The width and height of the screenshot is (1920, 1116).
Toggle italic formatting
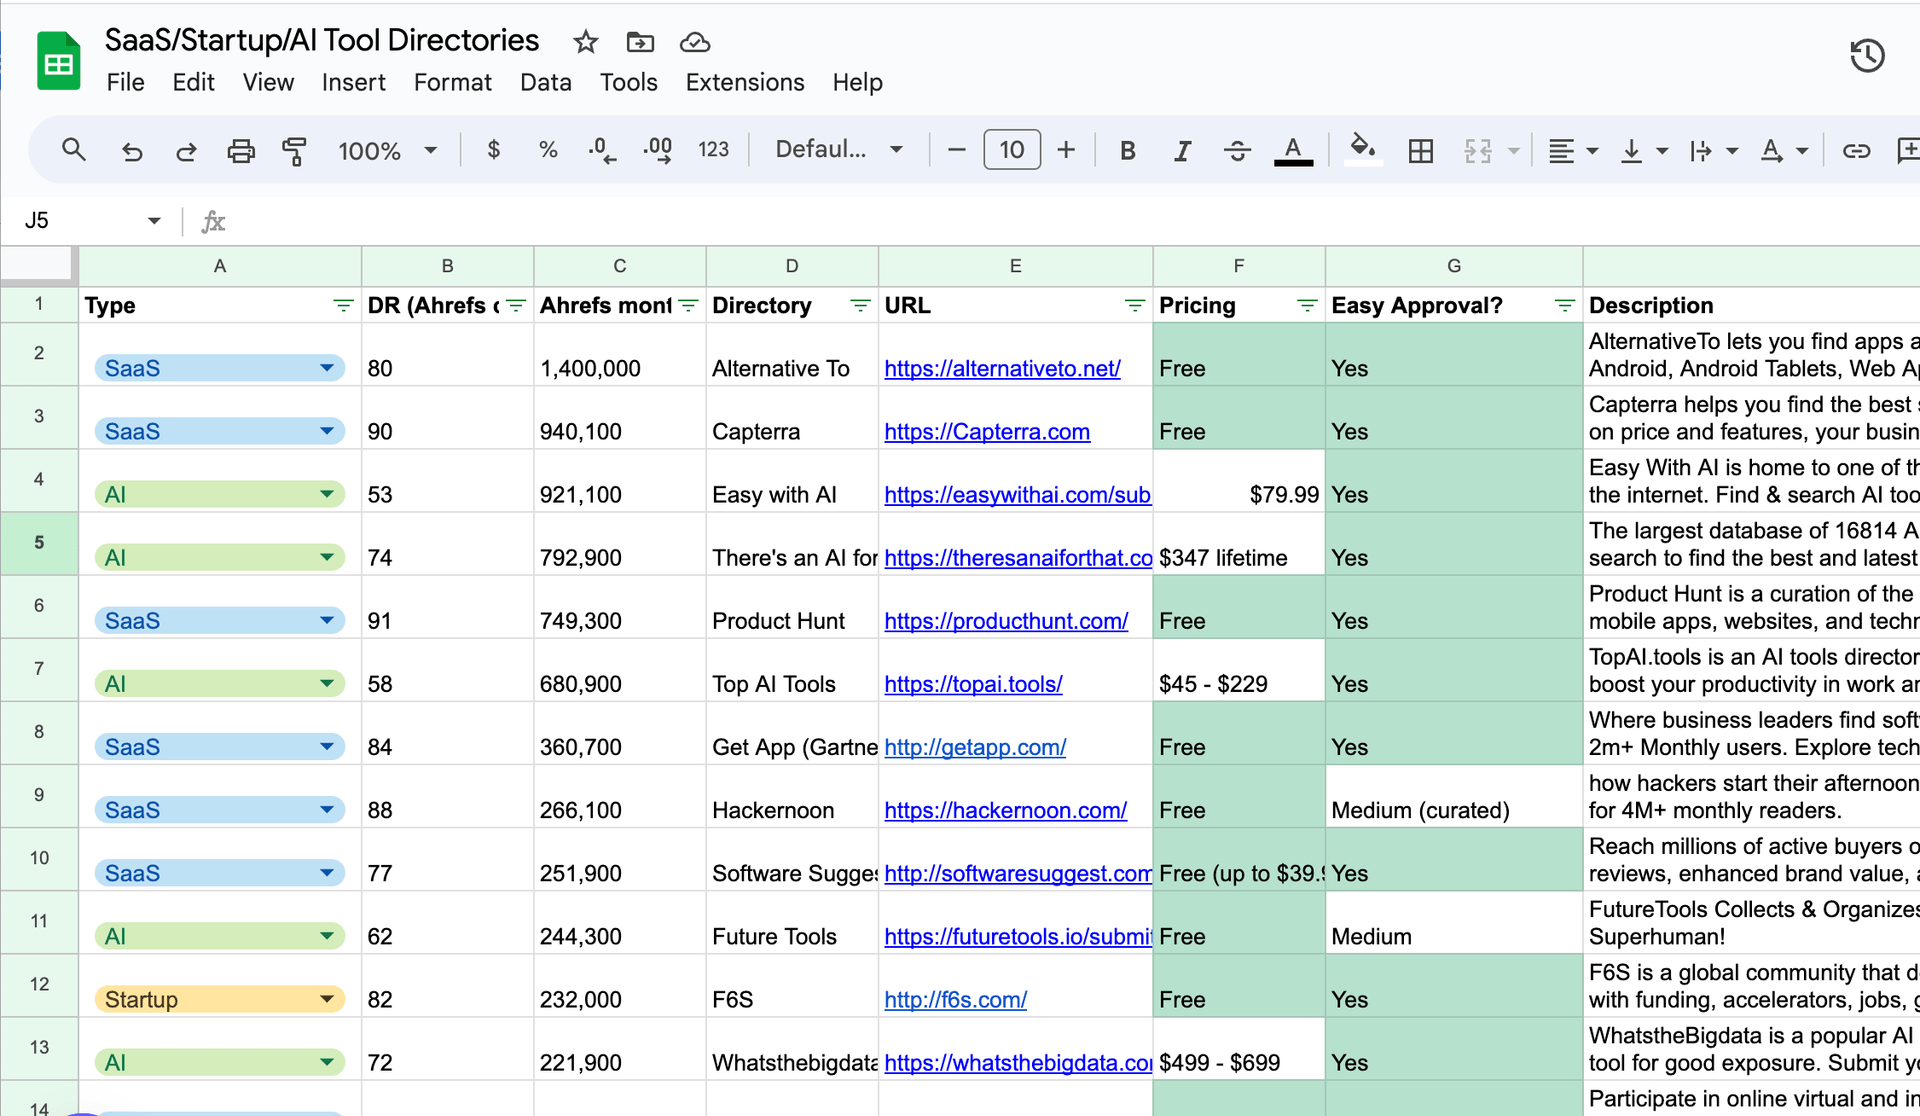[1182, 151]
